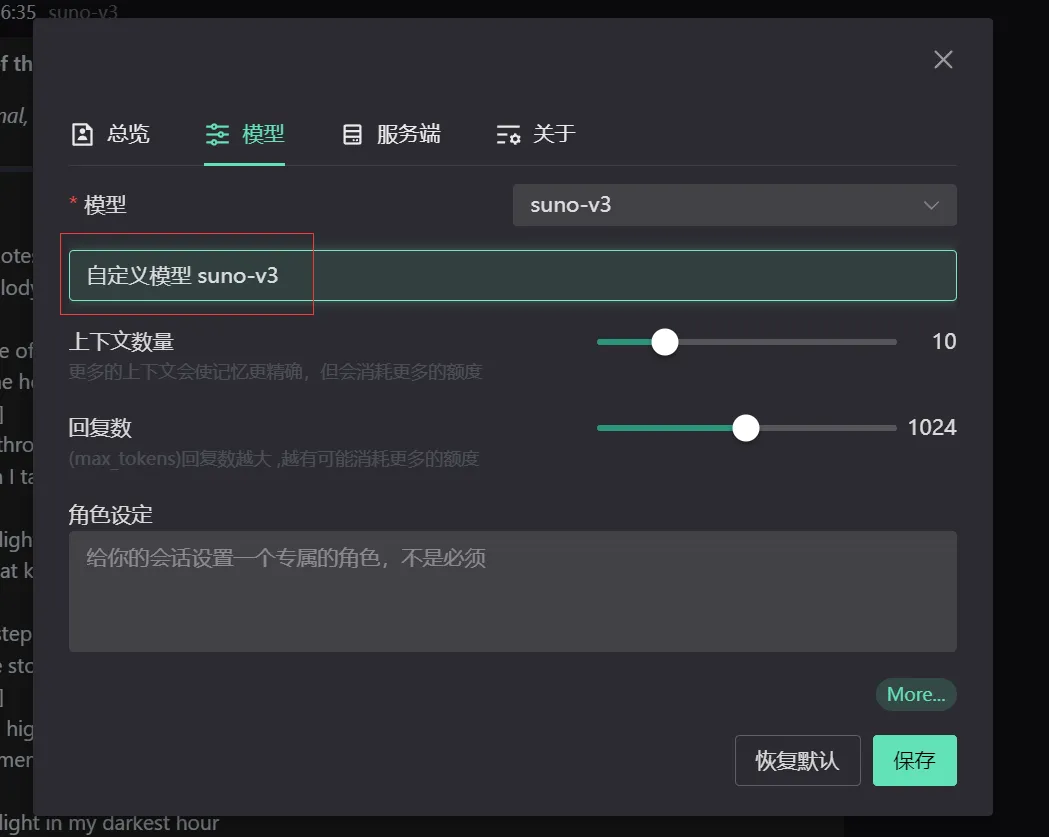Click the Overview (总览) tab icon
Viewport: 1049px width, 837px height.
82,134
